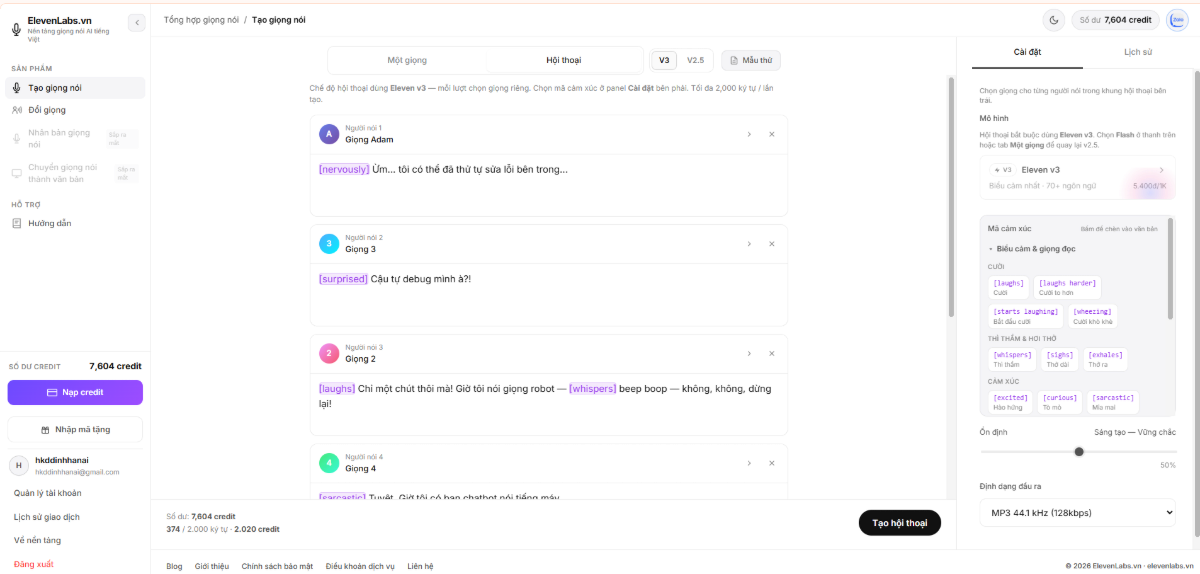This screenshot has width=1200, height=574.
Task: Click Nhân bản giọng nói sidebar item
Action: pyautogui.click(x=76, y=139)
